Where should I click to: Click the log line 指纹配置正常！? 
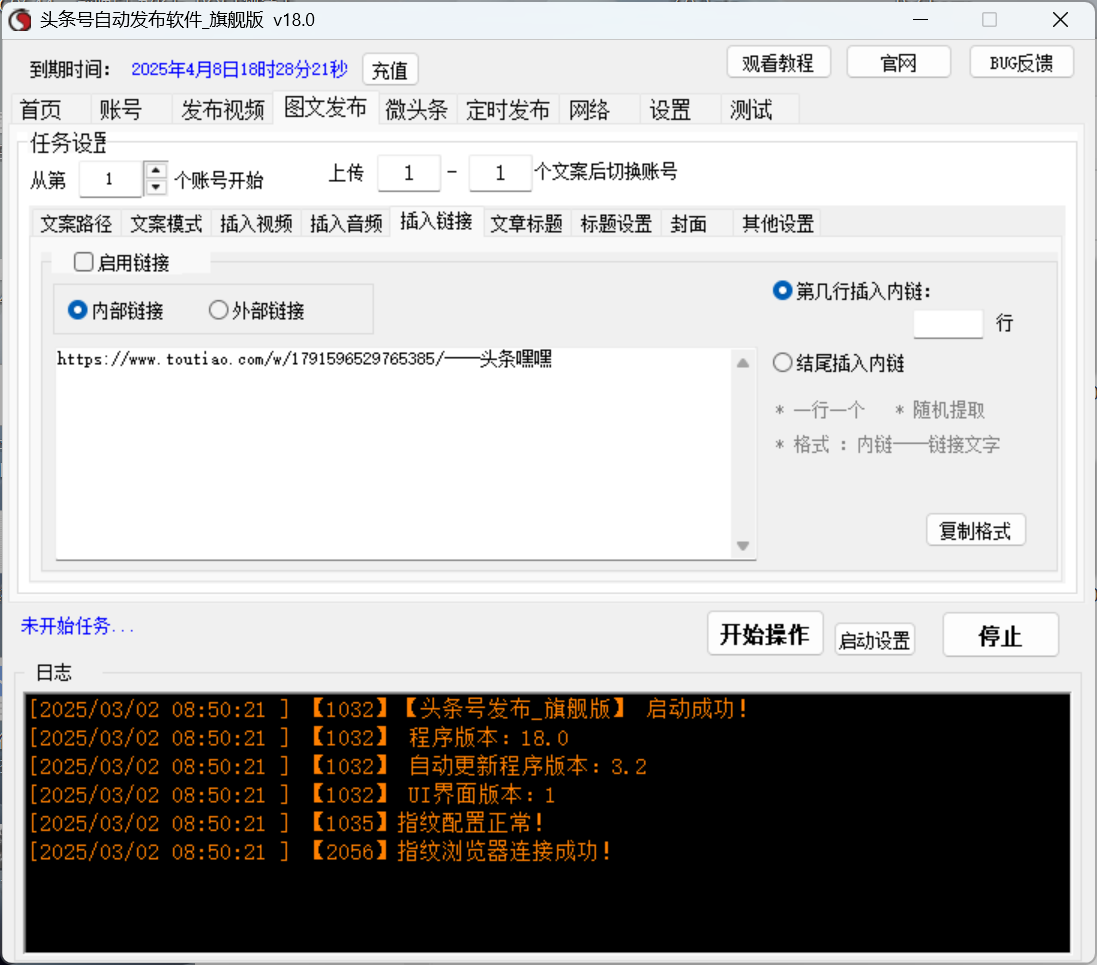point(285,823)
